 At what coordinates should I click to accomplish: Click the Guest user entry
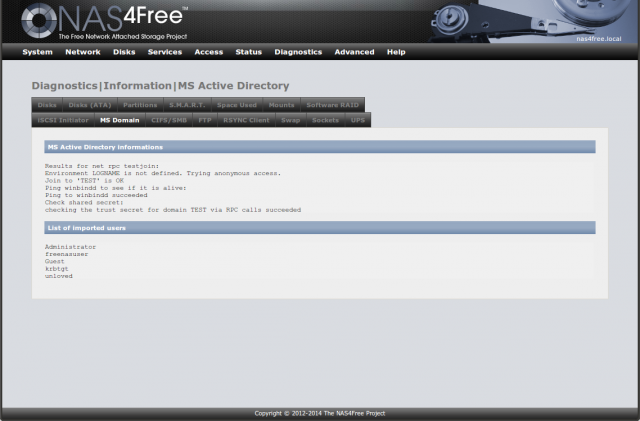coord(55,262)
